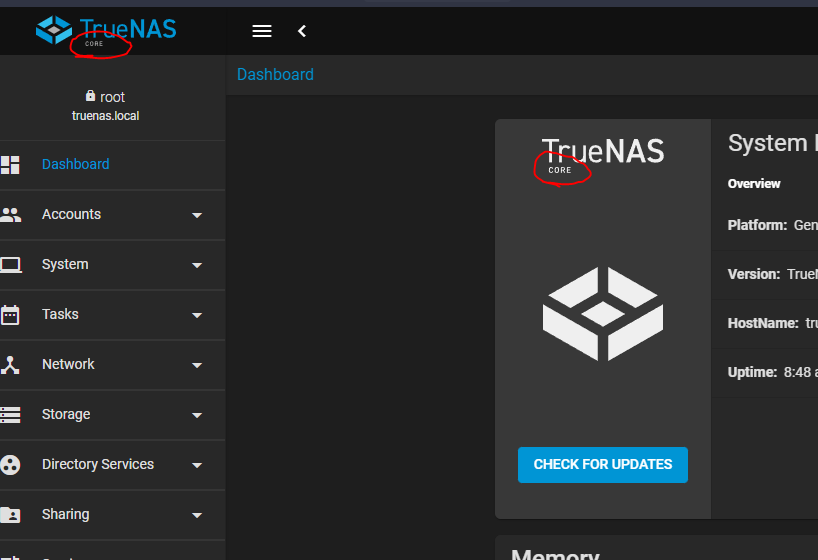Viewport: 818px width, 560px height.
Task: Click the TrueNAS CORE wordmark on card
Action: pyautogui.click(x=603, y=156)
